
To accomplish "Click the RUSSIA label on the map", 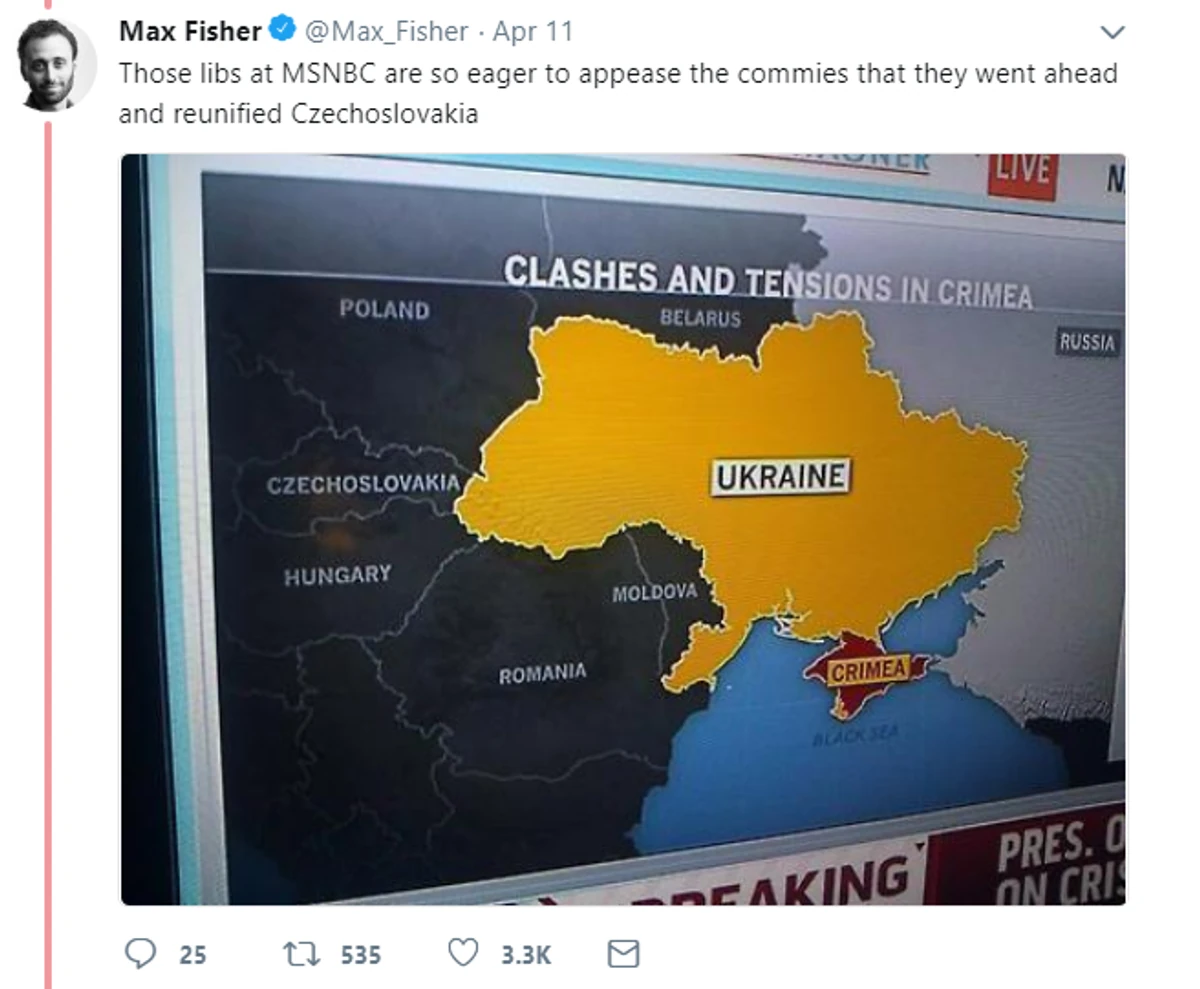I will (1087, 342).
